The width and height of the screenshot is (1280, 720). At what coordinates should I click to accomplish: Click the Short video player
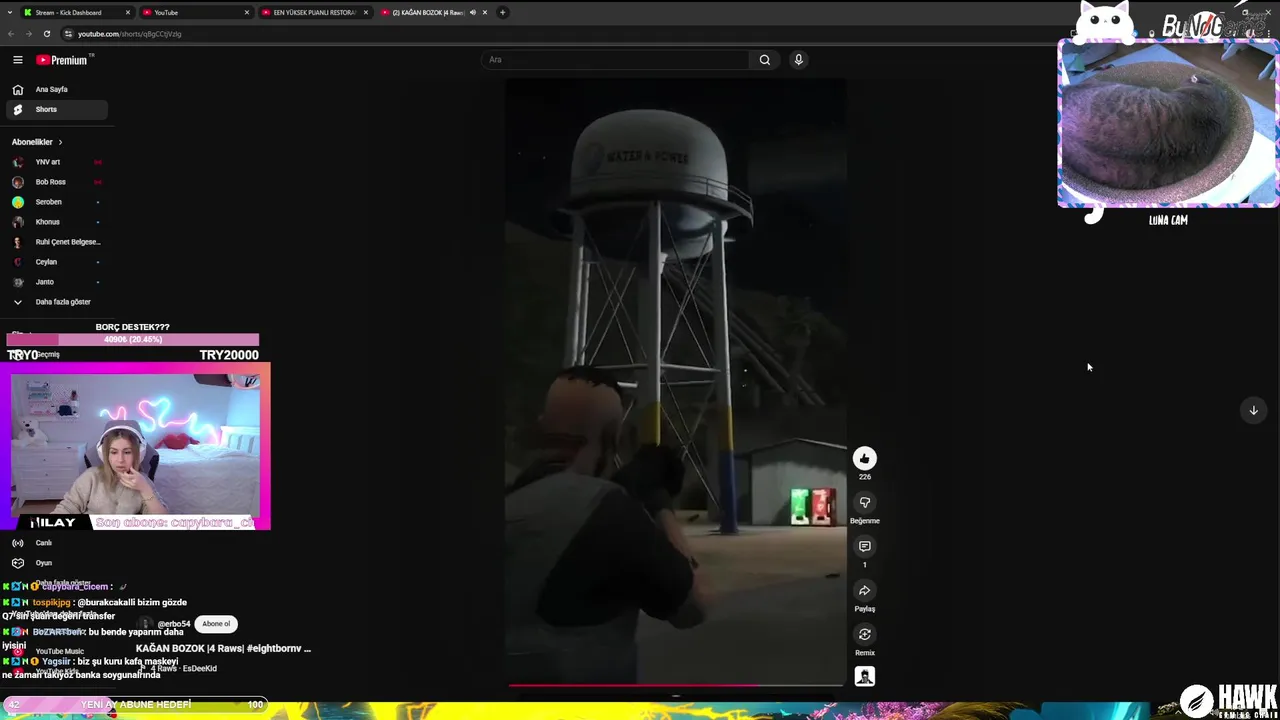tap(675, 382)
